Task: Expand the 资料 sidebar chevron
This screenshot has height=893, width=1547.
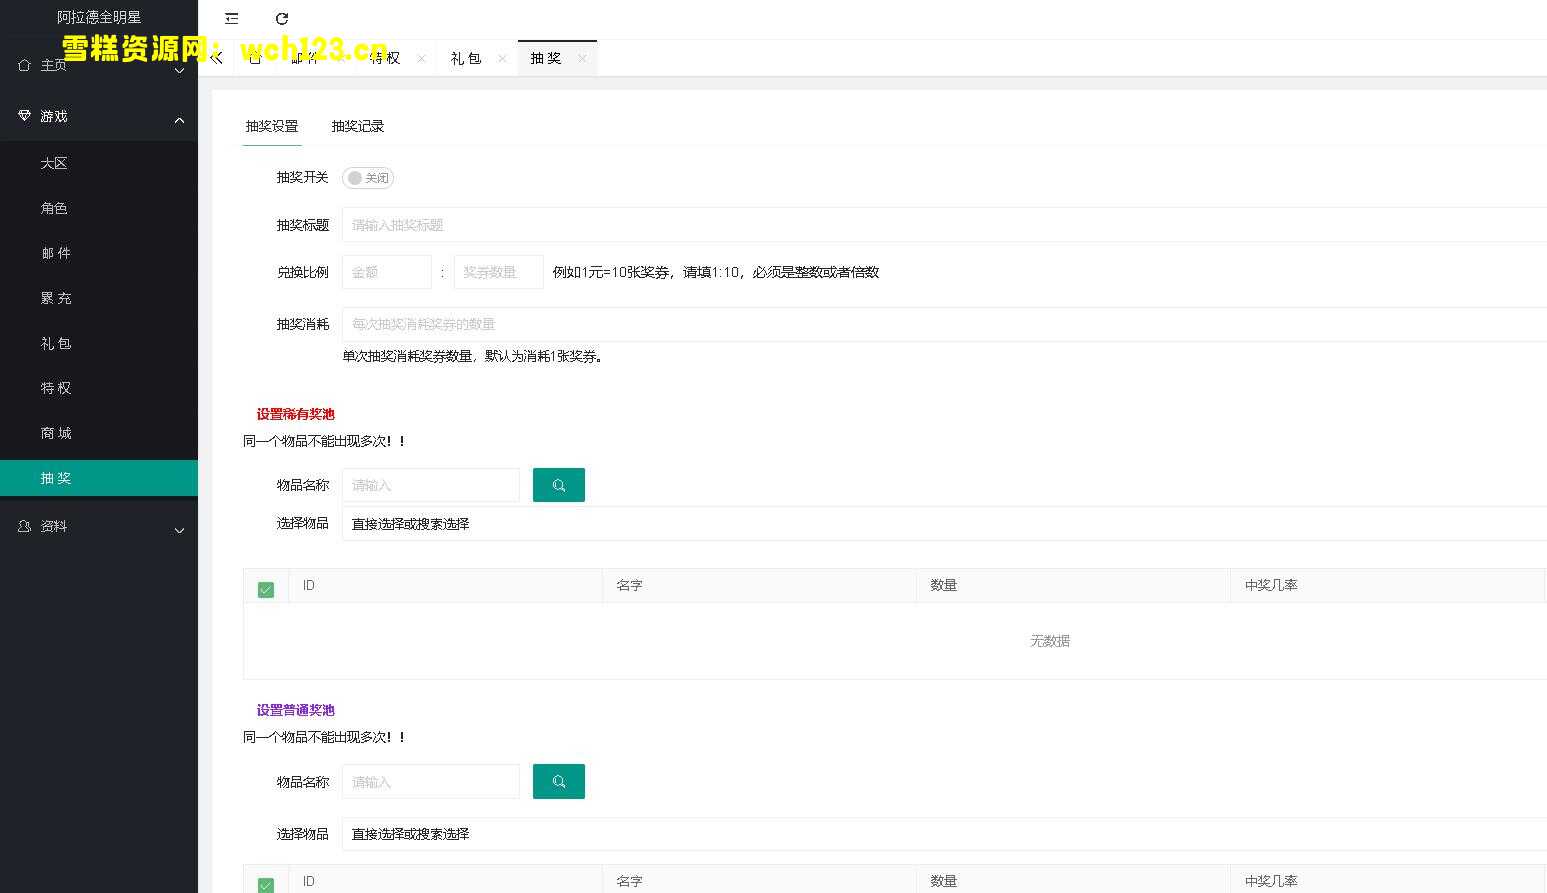Action: click(x=180, y=530)
